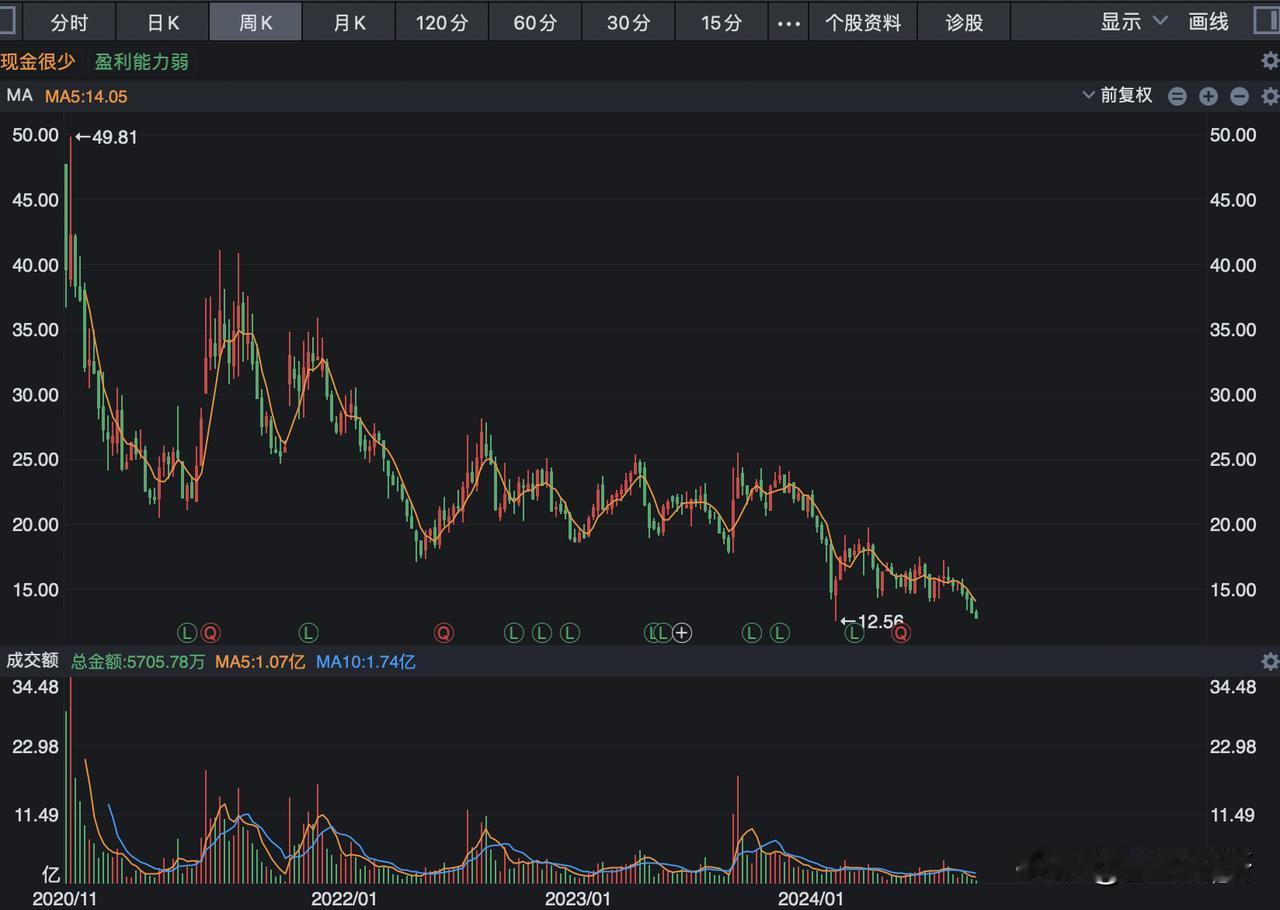This screenshot has height=910, width=1280.
Task: Open the 显示 display dropdown
Action: pyautogui.click(x=1133, y=22)
